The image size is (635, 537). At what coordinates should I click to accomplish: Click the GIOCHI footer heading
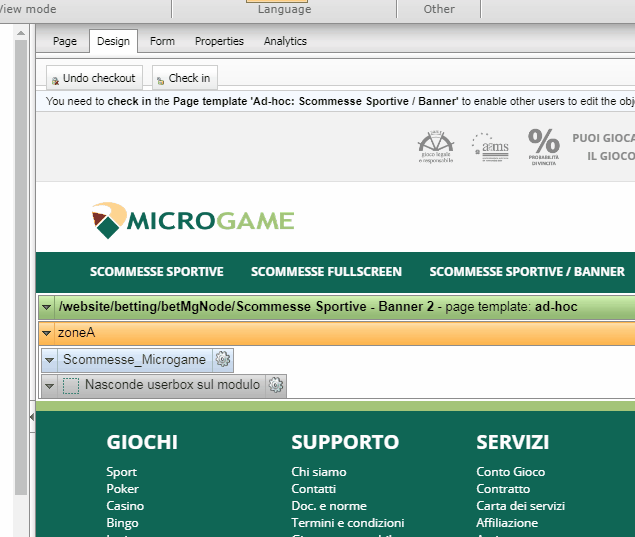point(142,442)
